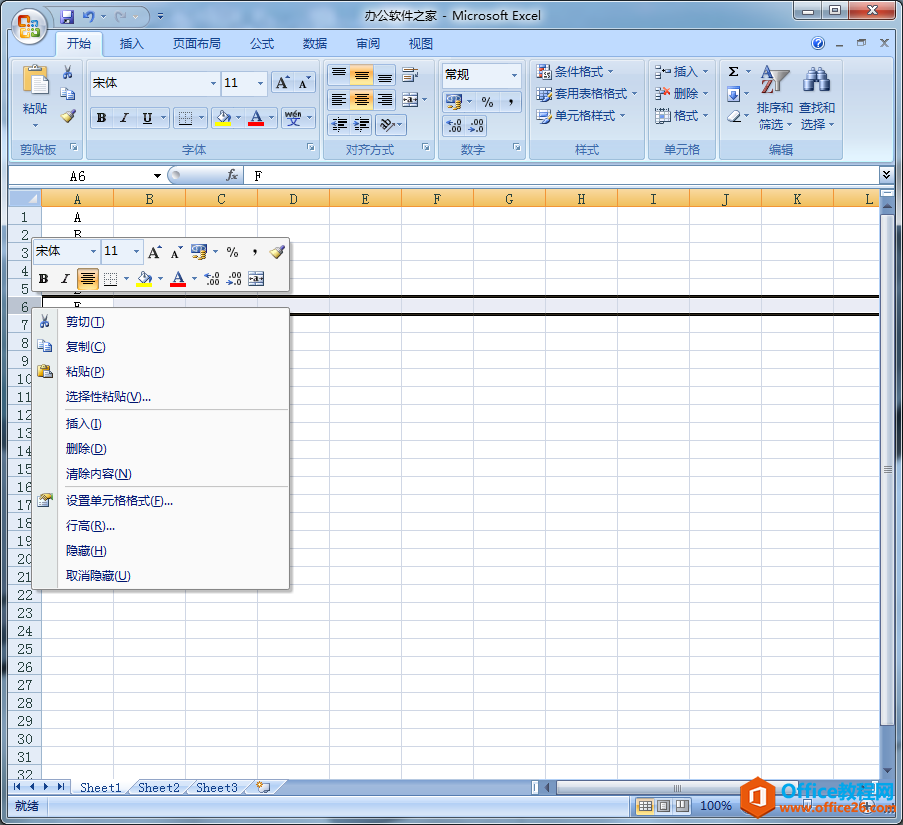Switch to the 页面布局 ribbon tab
Viewport: 903px width, 825px height.
coord(196,44)
